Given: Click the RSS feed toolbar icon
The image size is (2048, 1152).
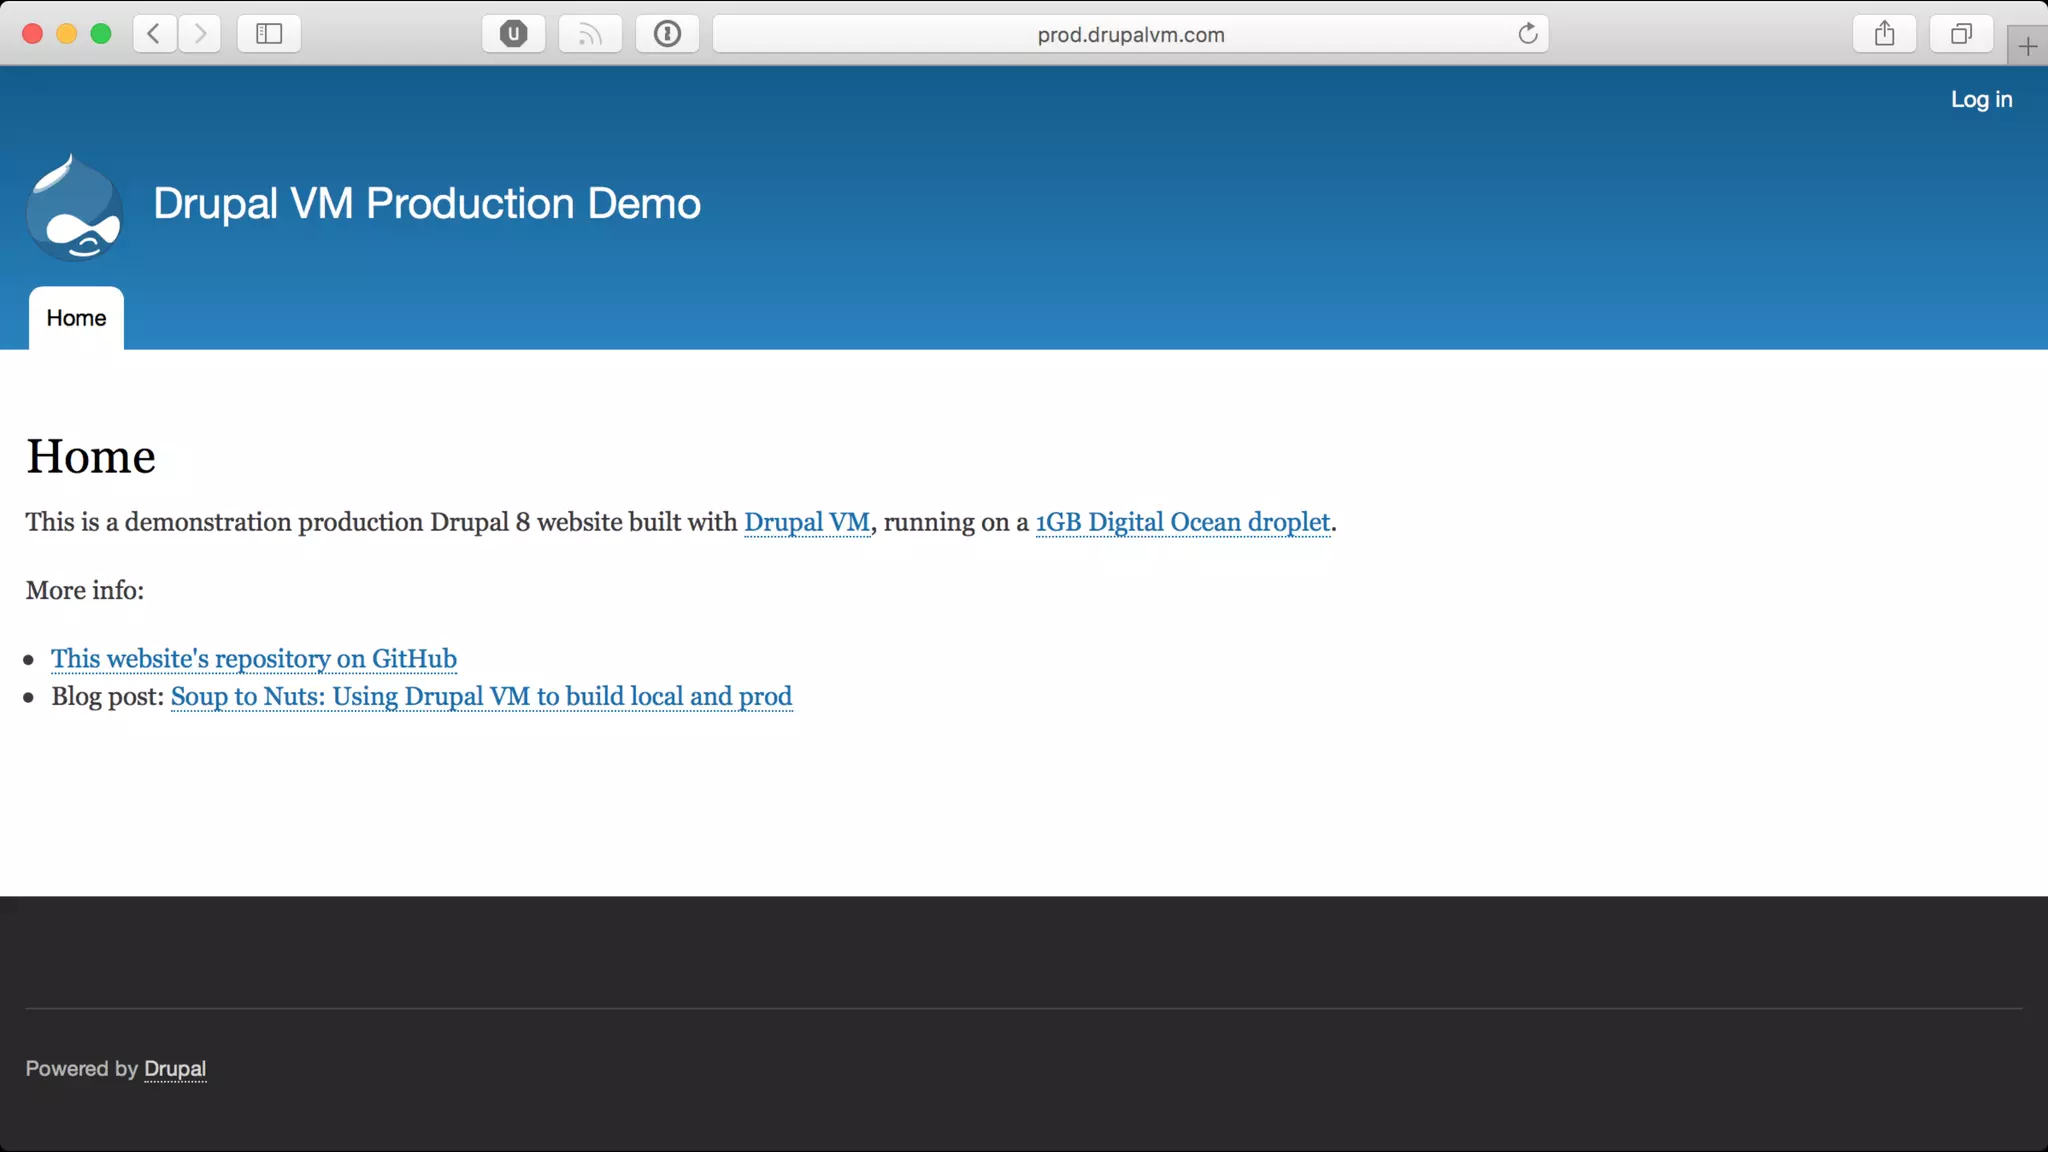Looking at the screenshot, I should coord(590,34).
